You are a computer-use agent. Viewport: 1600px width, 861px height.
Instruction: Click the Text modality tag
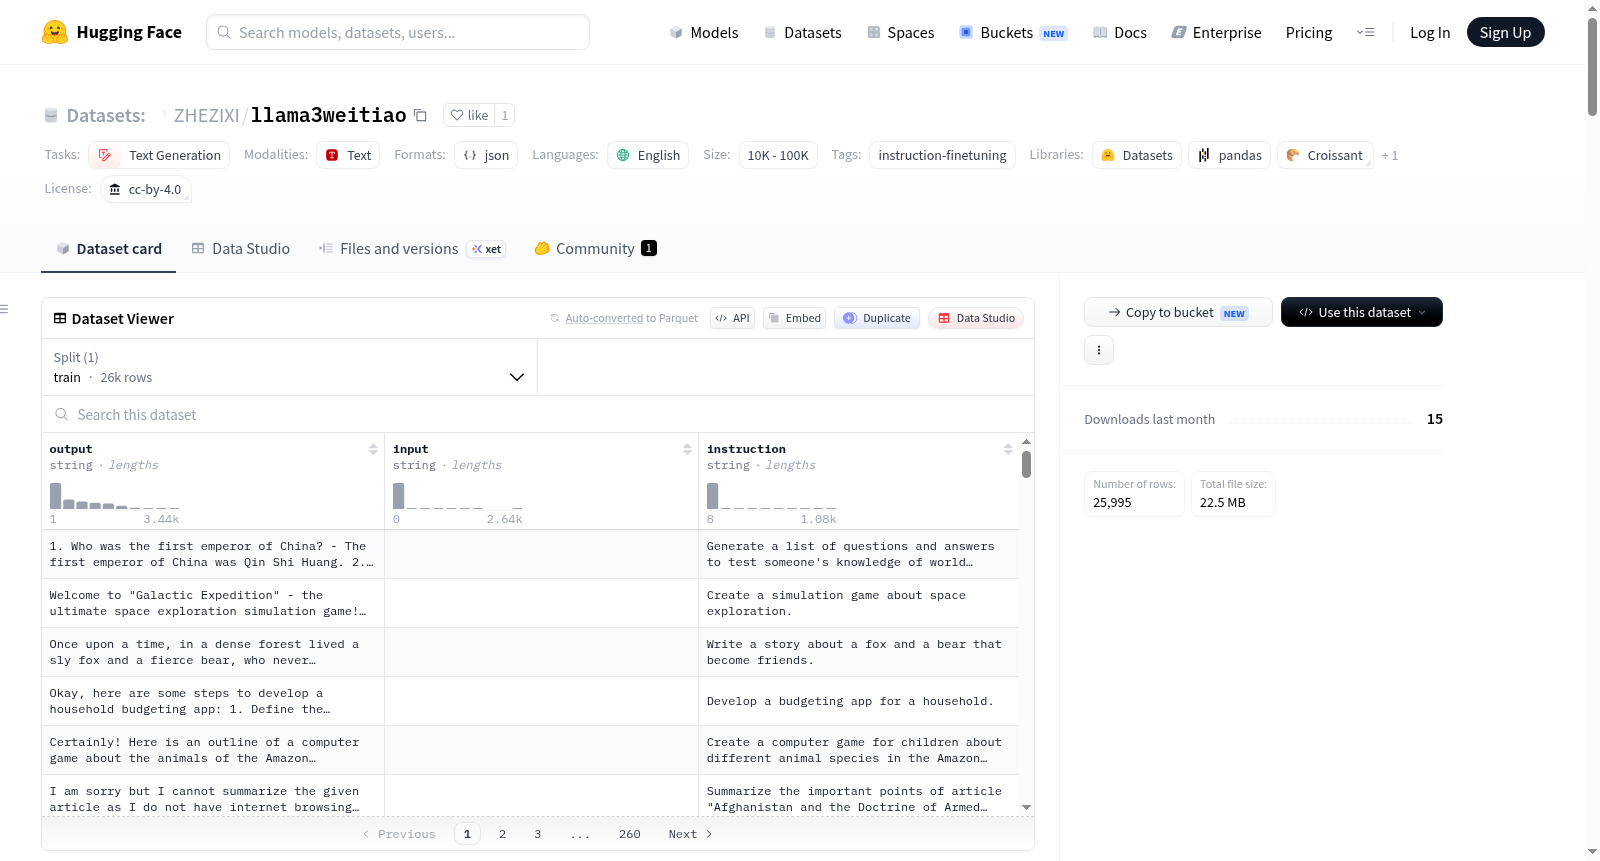tap(348, 155)
